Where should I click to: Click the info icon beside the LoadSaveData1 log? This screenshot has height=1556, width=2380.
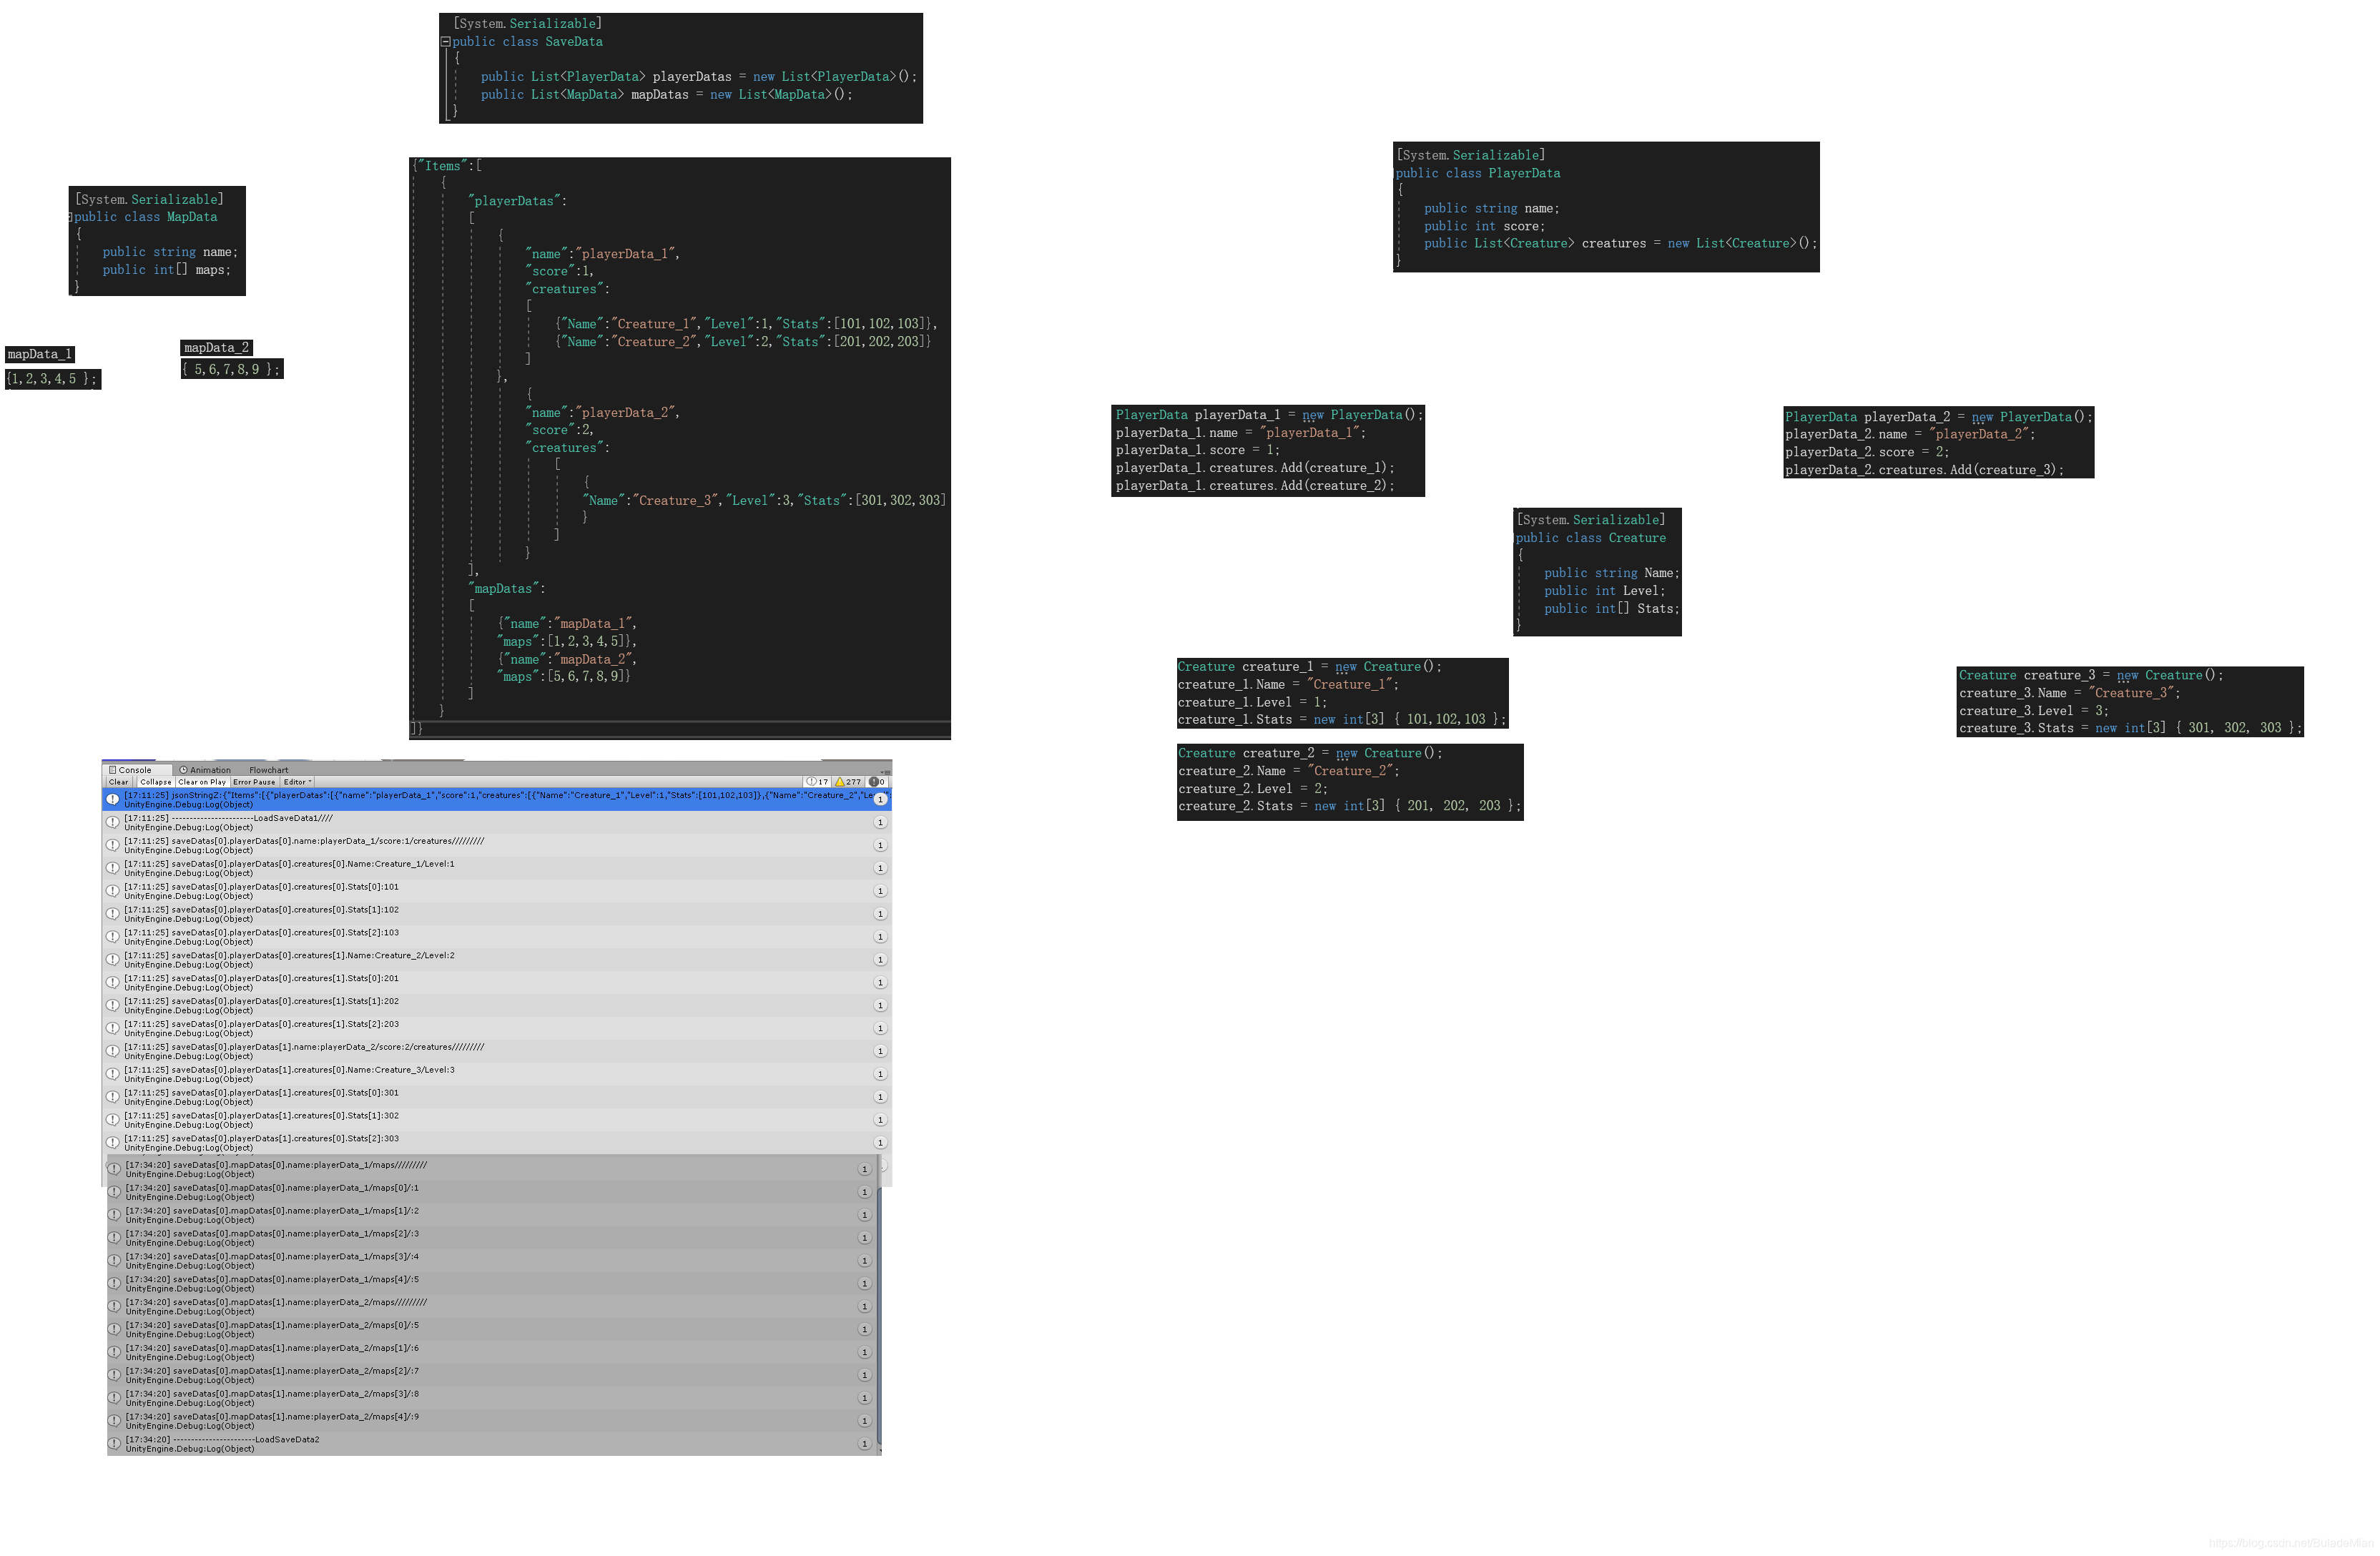113,822
